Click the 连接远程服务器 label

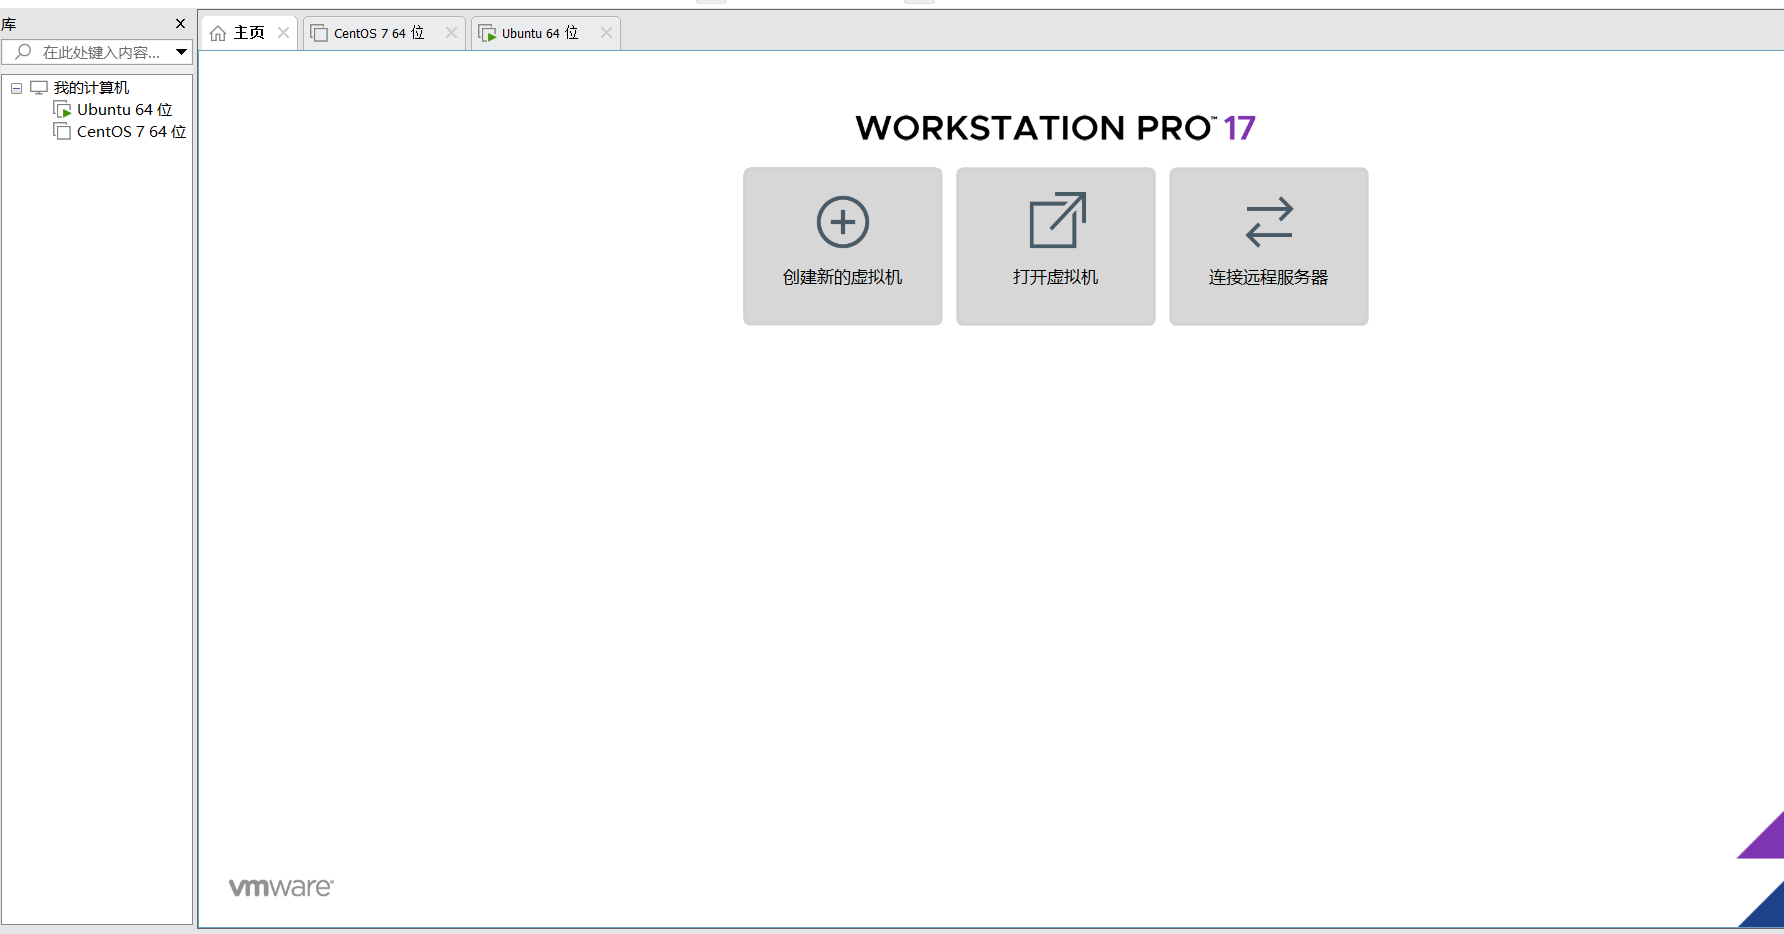1268,277
